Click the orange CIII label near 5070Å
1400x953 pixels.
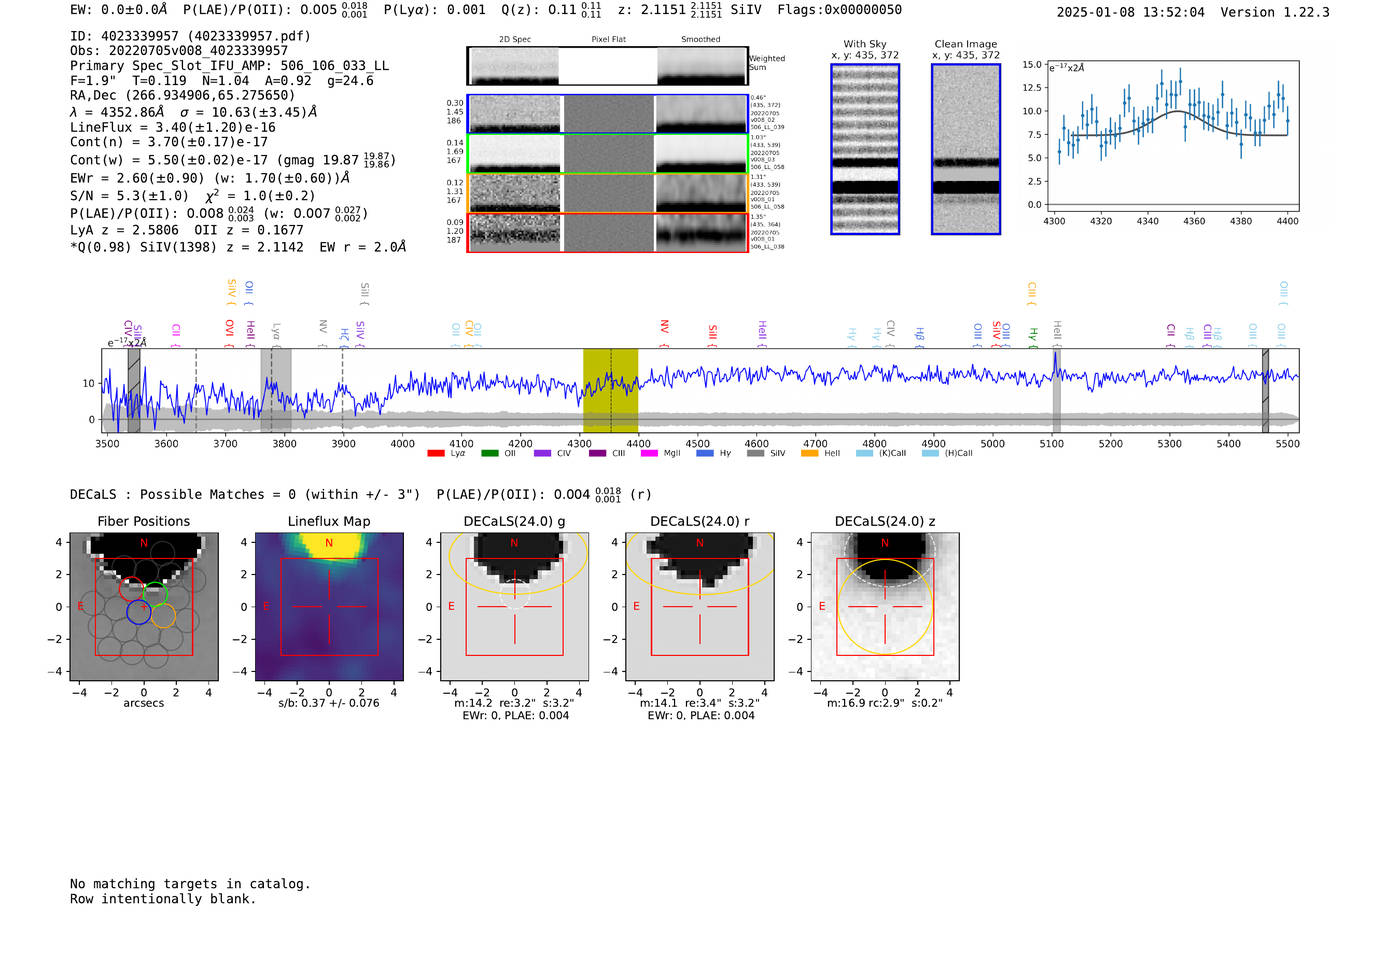1032,292
